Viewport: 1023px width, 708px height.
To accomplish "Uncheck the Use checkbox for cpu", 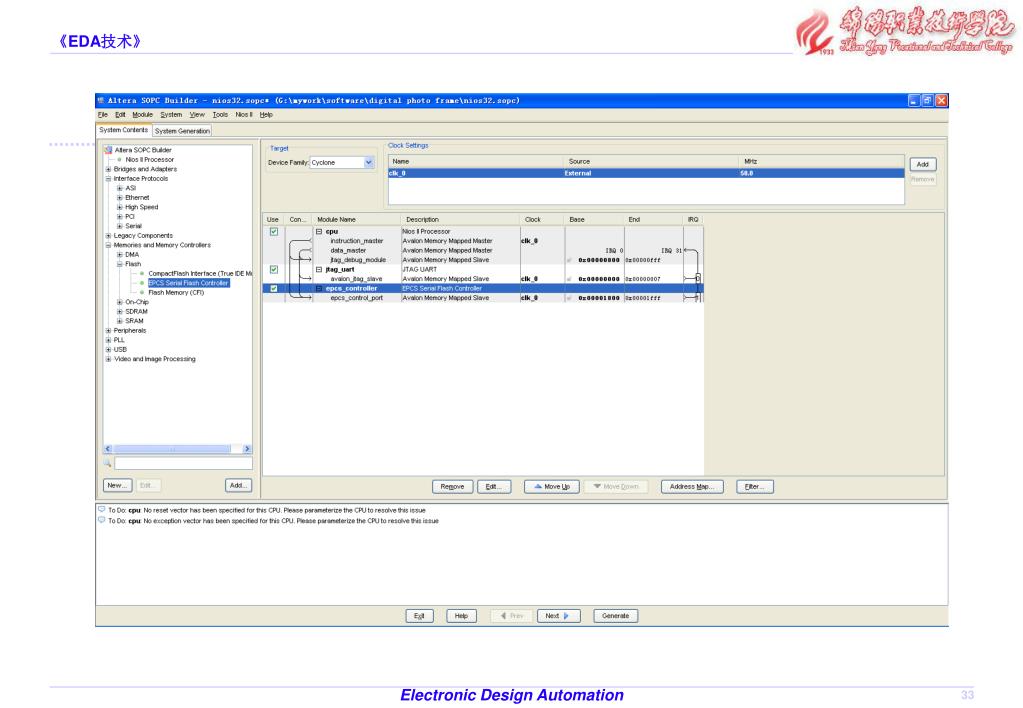I will coord(274,232).
